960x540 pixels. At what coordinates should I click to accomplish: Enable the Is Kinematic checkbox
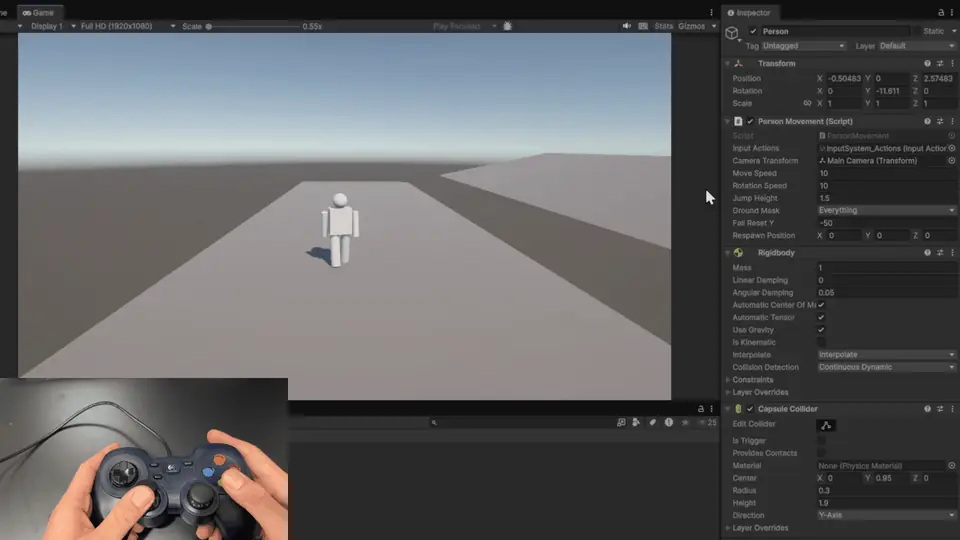(821, 342)
